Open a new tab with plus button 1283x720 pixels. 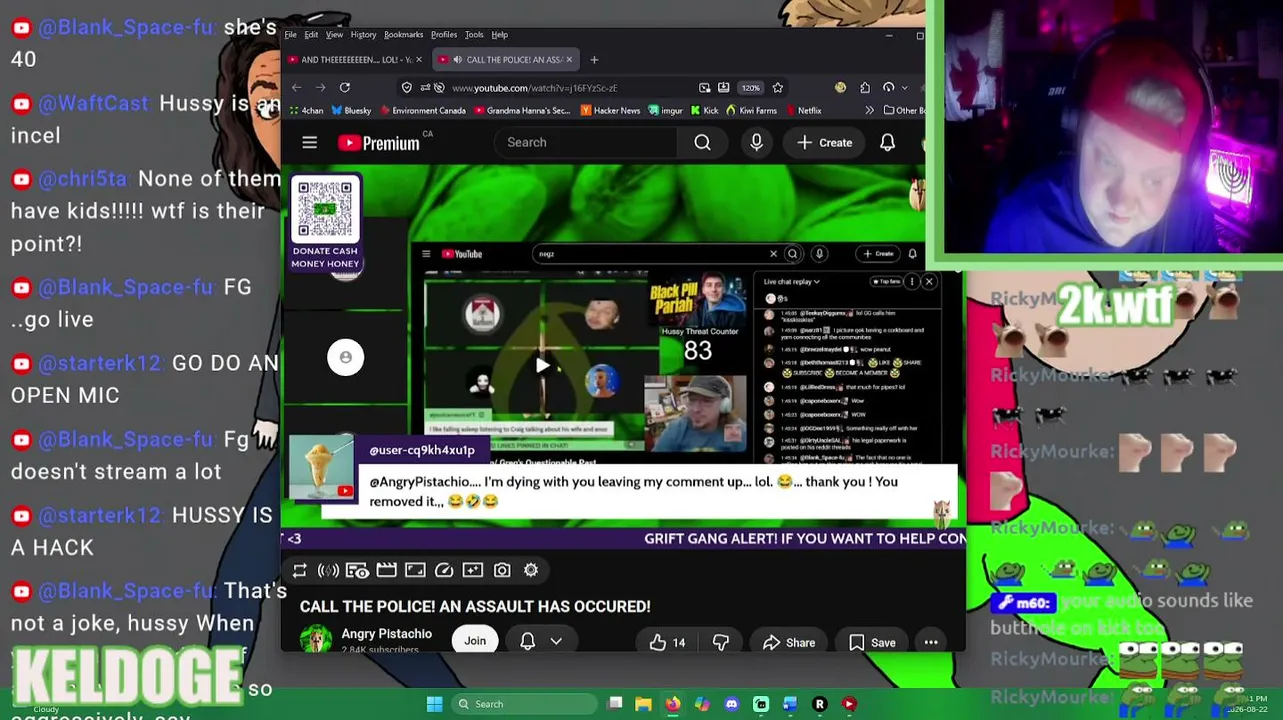(594, 60)
